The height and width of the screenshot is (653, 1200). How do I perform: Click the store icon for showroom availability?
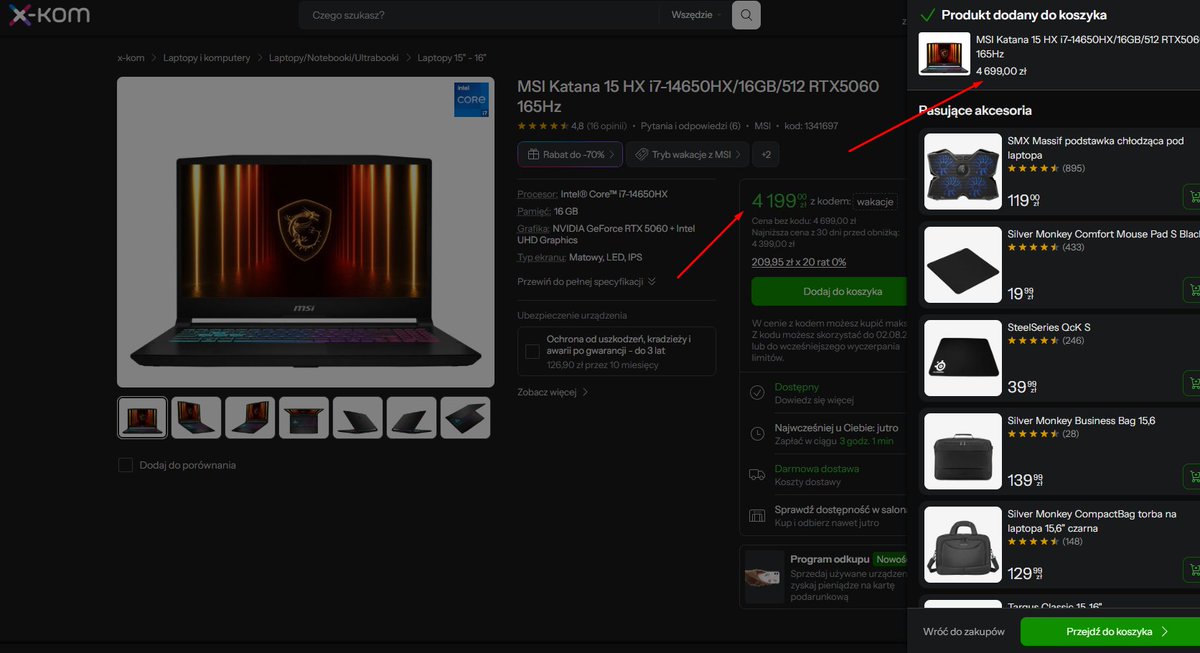click(x=757, y=516)
